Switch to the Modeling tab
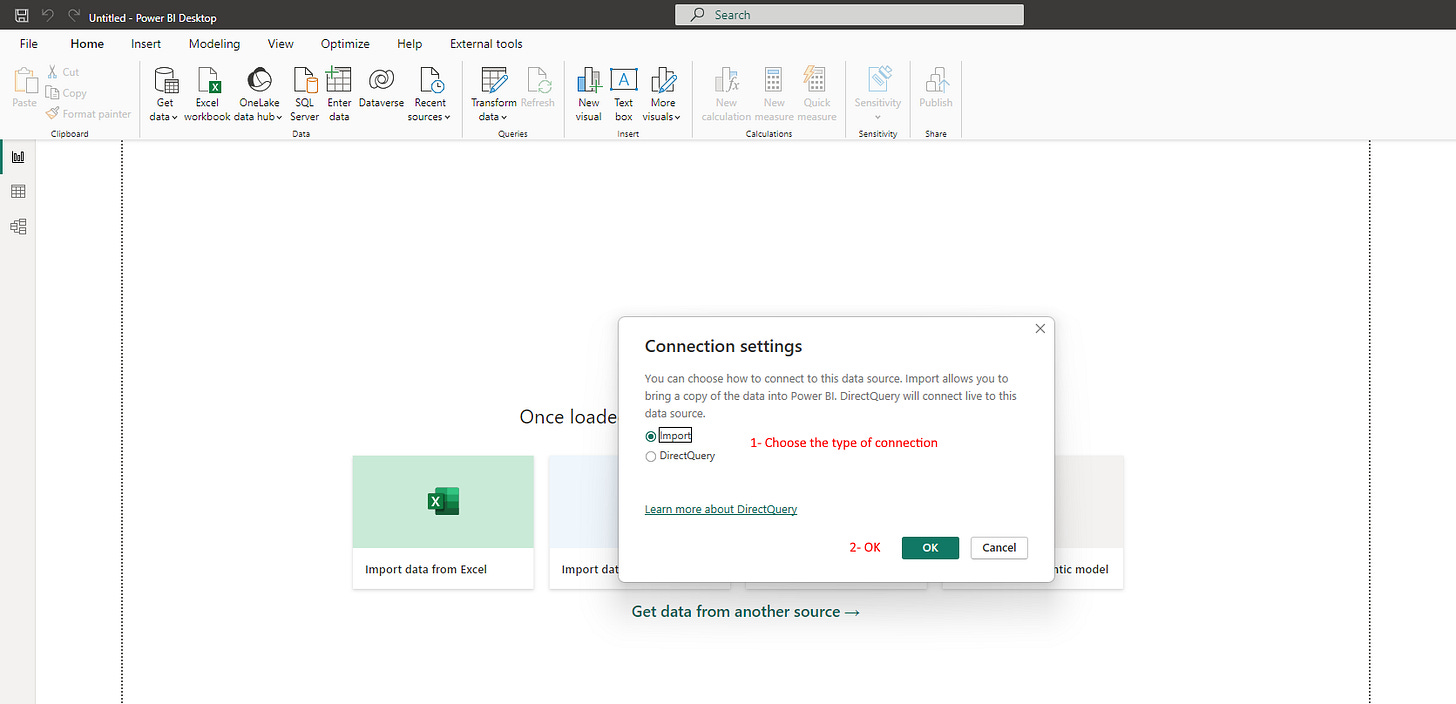 pyautogui.click(x=214, y=44)
